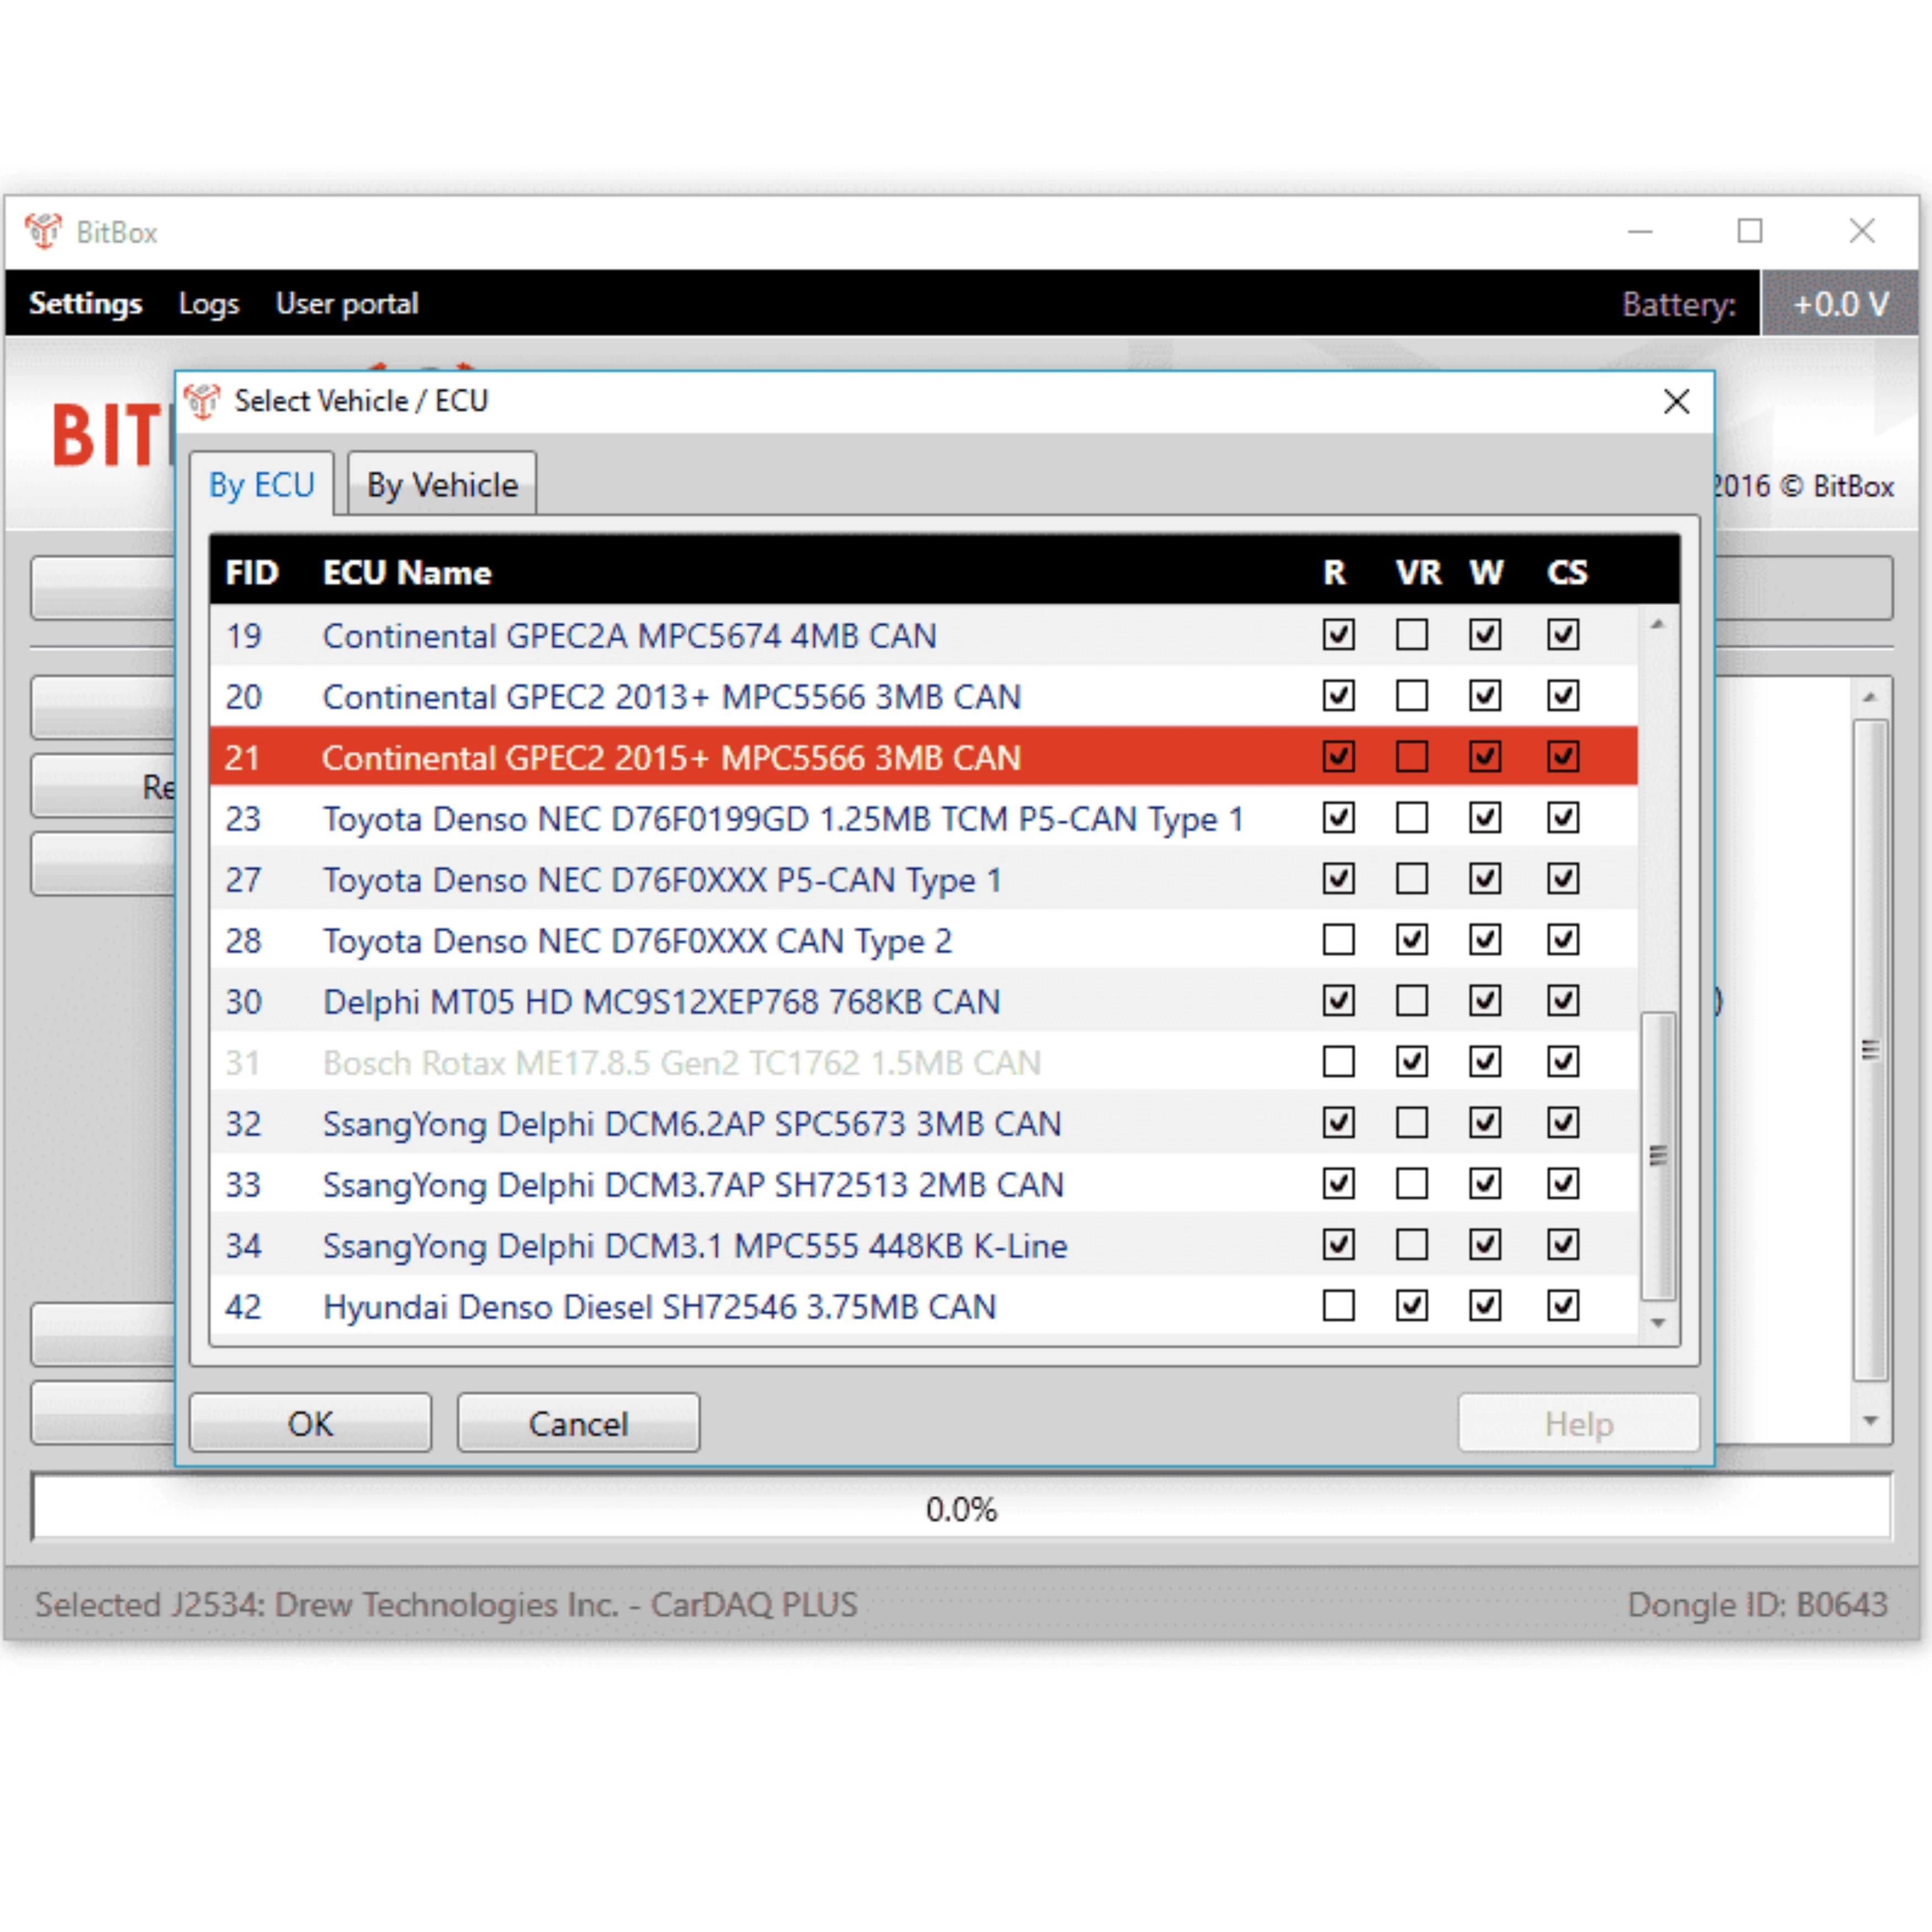Select Toyota Denso NEC D76F0199GD TCM row

924,818
